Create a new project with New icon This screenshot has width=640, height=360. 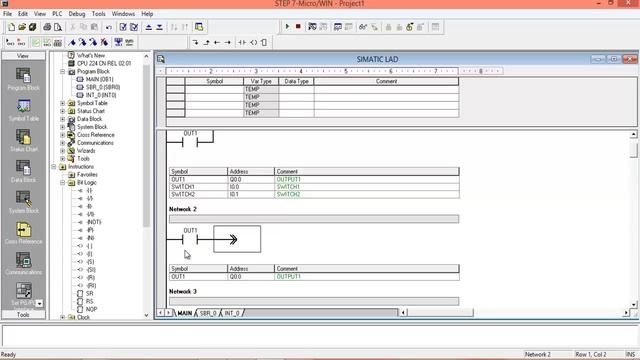click(11, 27)
